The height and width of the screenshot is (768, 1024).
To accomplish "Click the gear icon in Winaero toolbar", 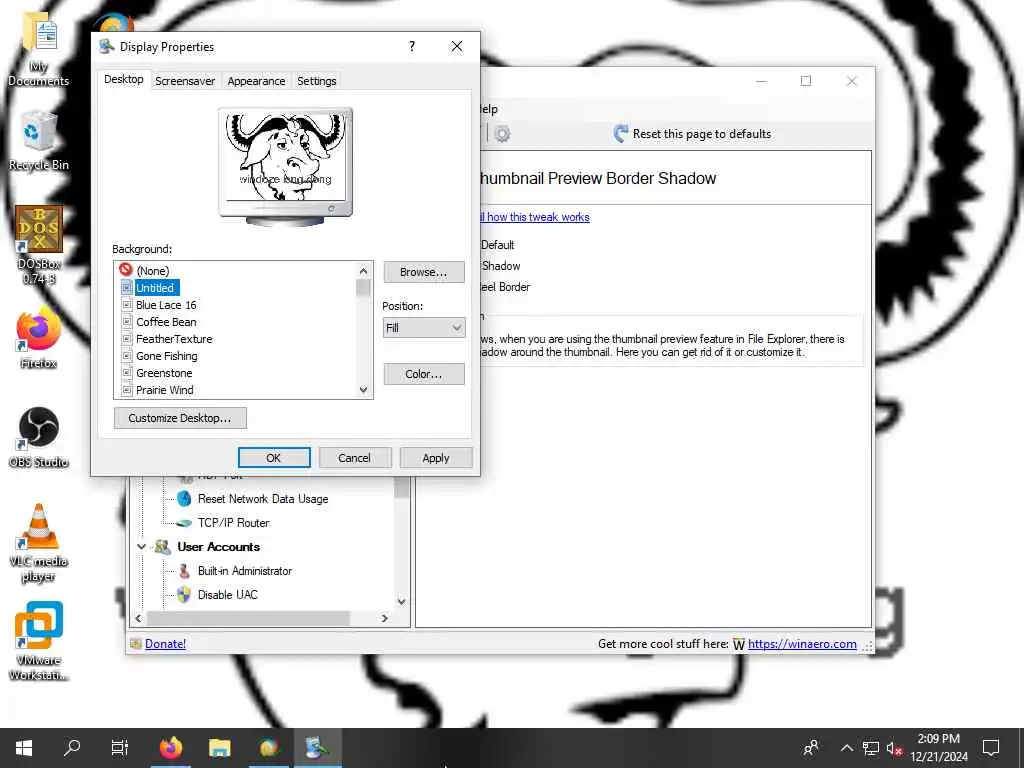I will click(x=502, y=134).
